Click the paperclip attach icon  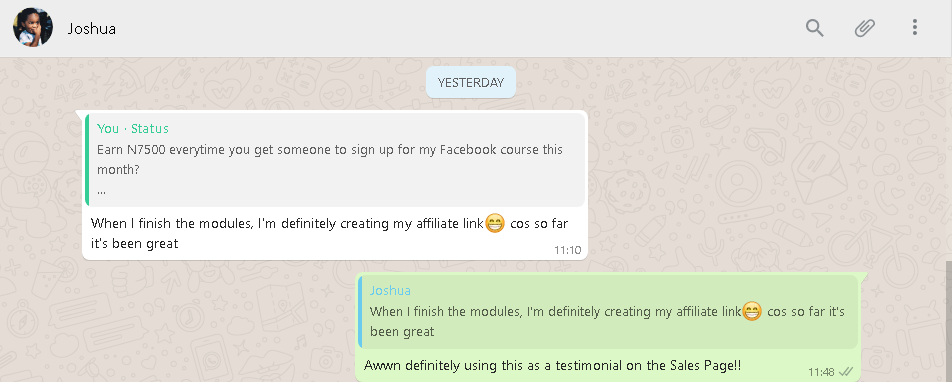point(865,28)
